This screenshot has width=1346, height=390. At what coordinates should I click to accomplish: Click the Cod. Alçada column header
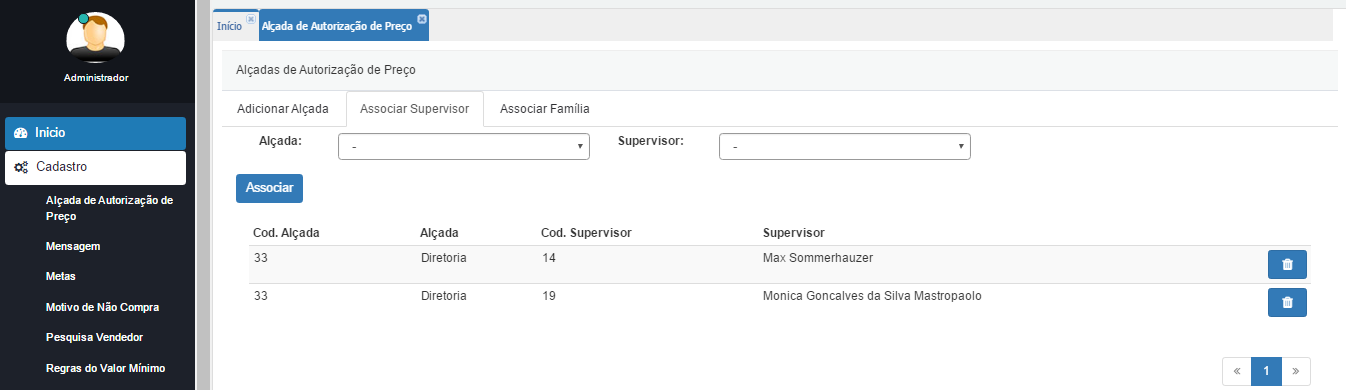point(286,233)
